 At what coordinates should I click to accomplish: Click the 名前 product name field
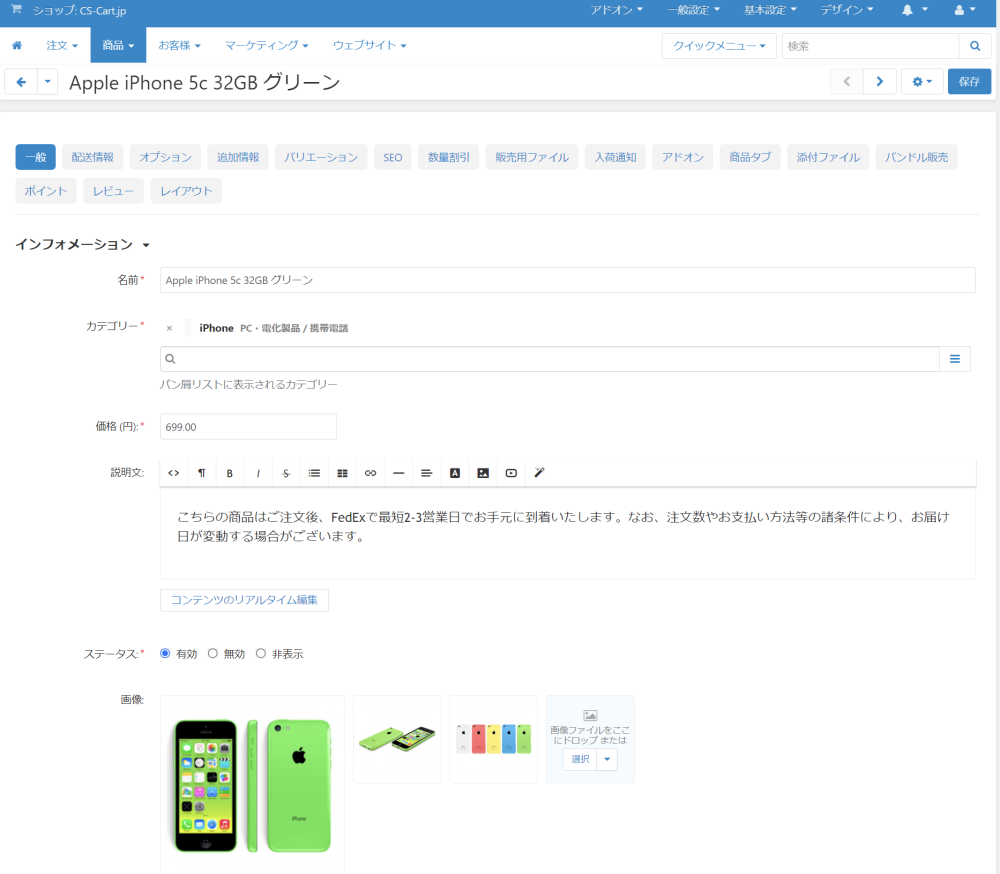568,280
